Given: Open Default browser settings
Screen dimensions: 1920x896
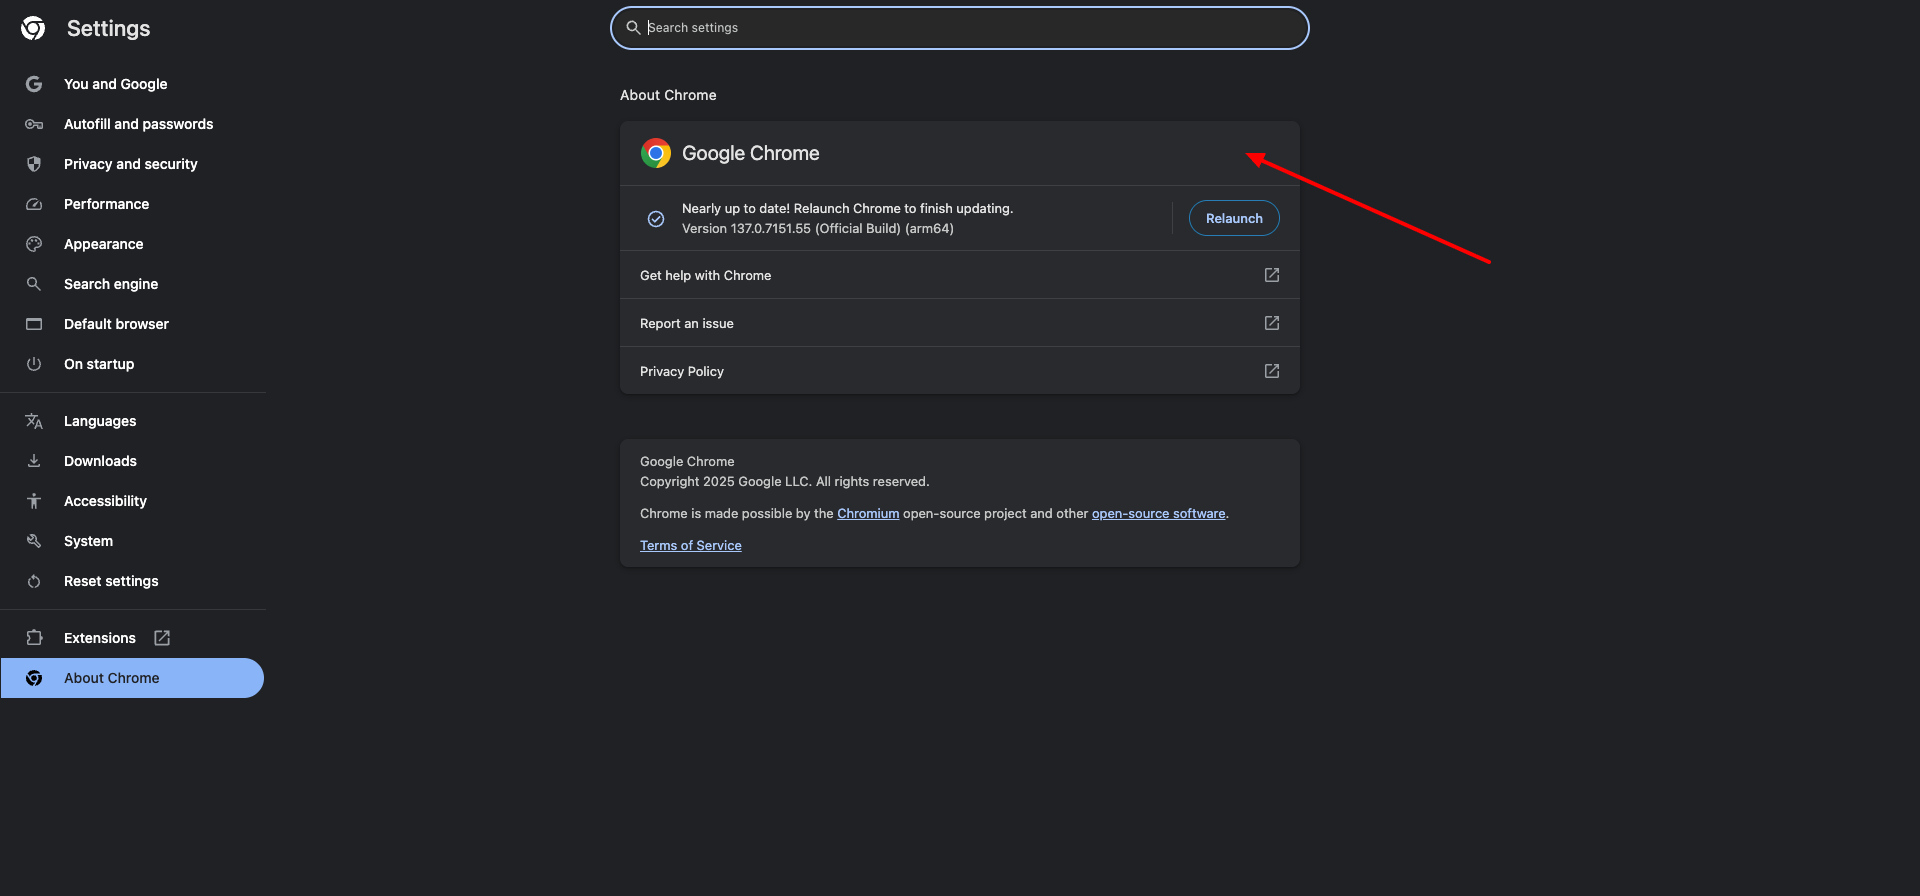Looking at the screenshot, I should (x=132, y=324).
